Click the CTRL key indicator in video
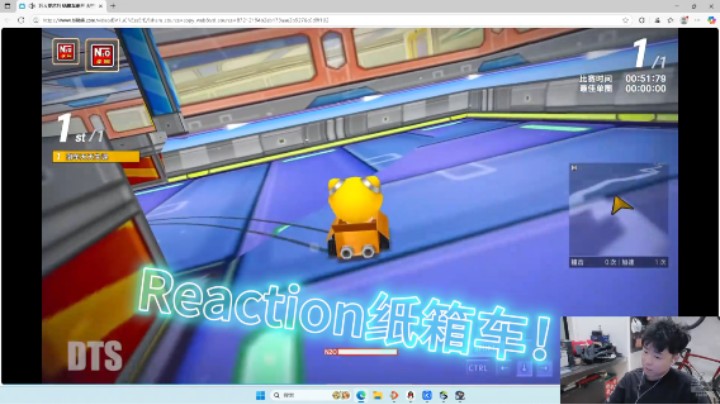 478,368
